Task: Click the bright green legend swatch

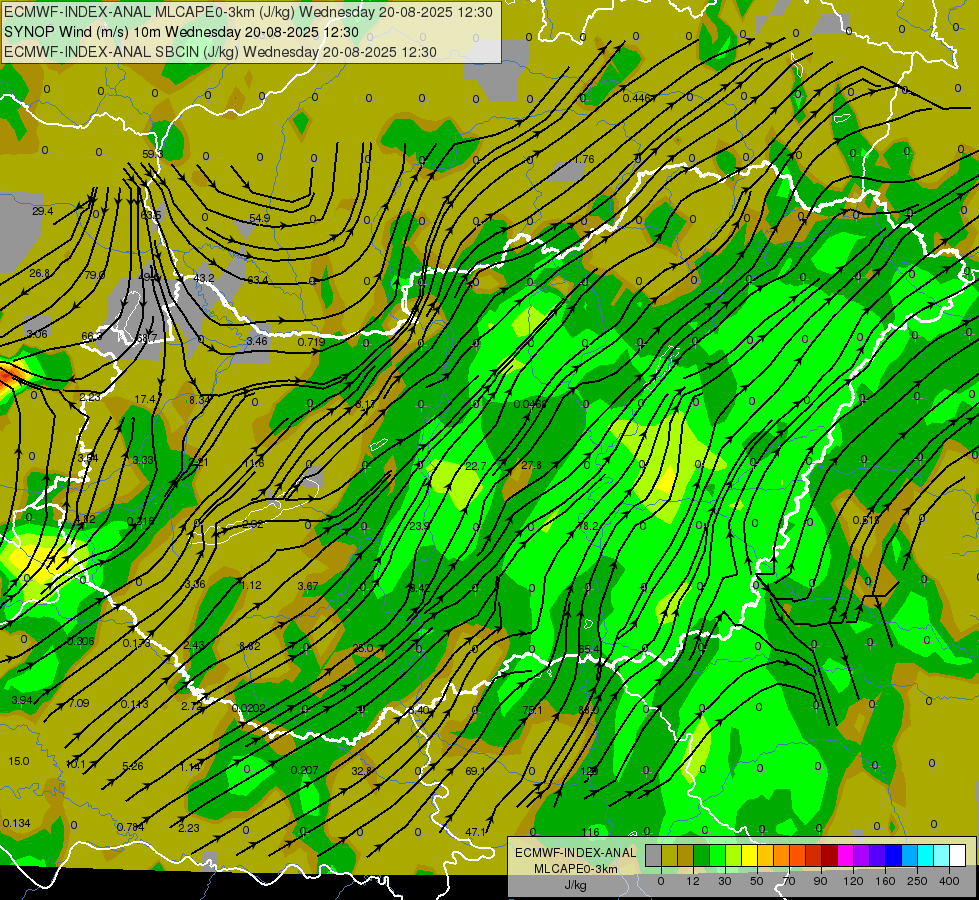Action: pos(717,856)
